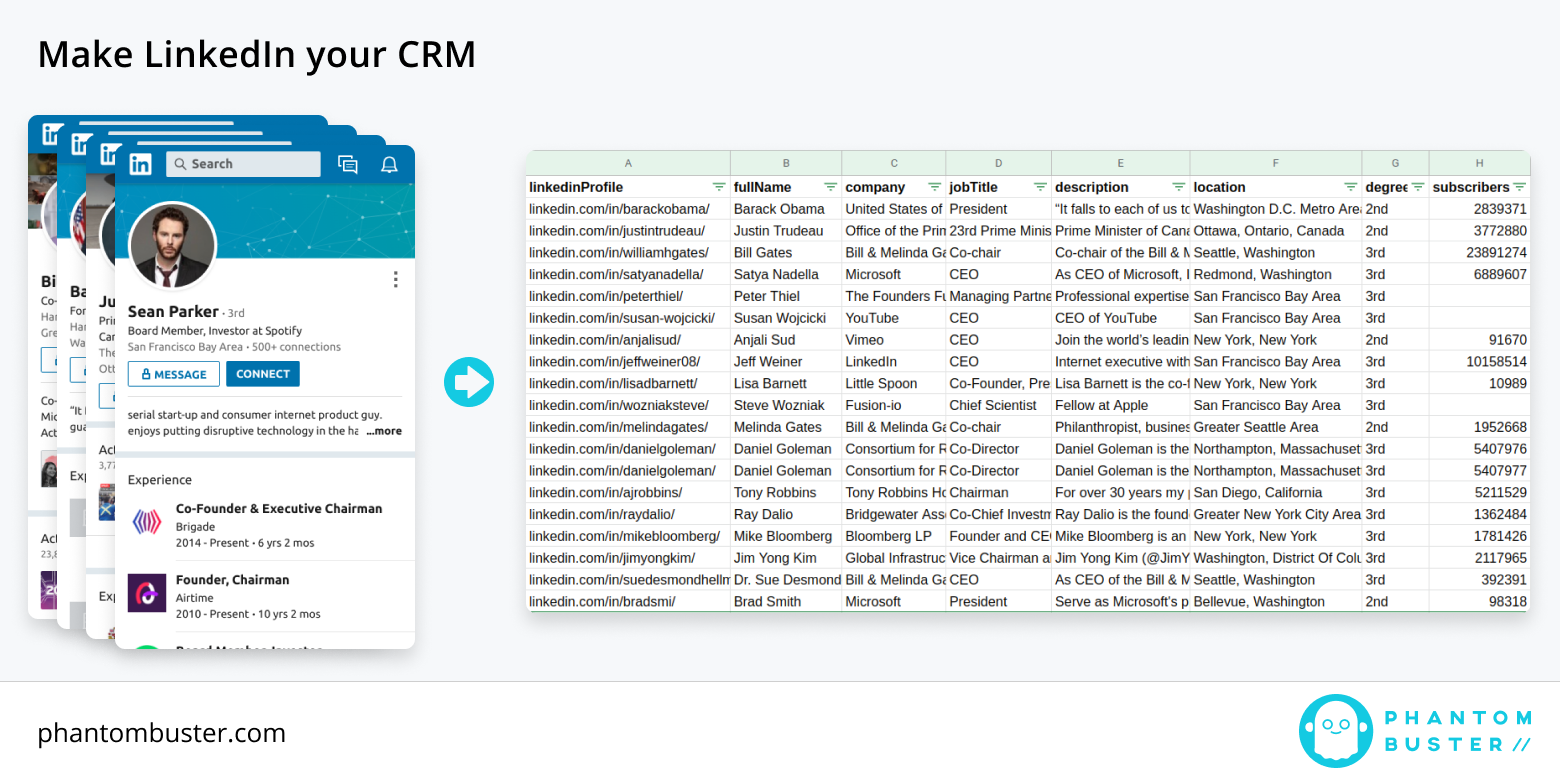Select spreadsheet column E header
1560x780 pixels.
point(1121,163)
